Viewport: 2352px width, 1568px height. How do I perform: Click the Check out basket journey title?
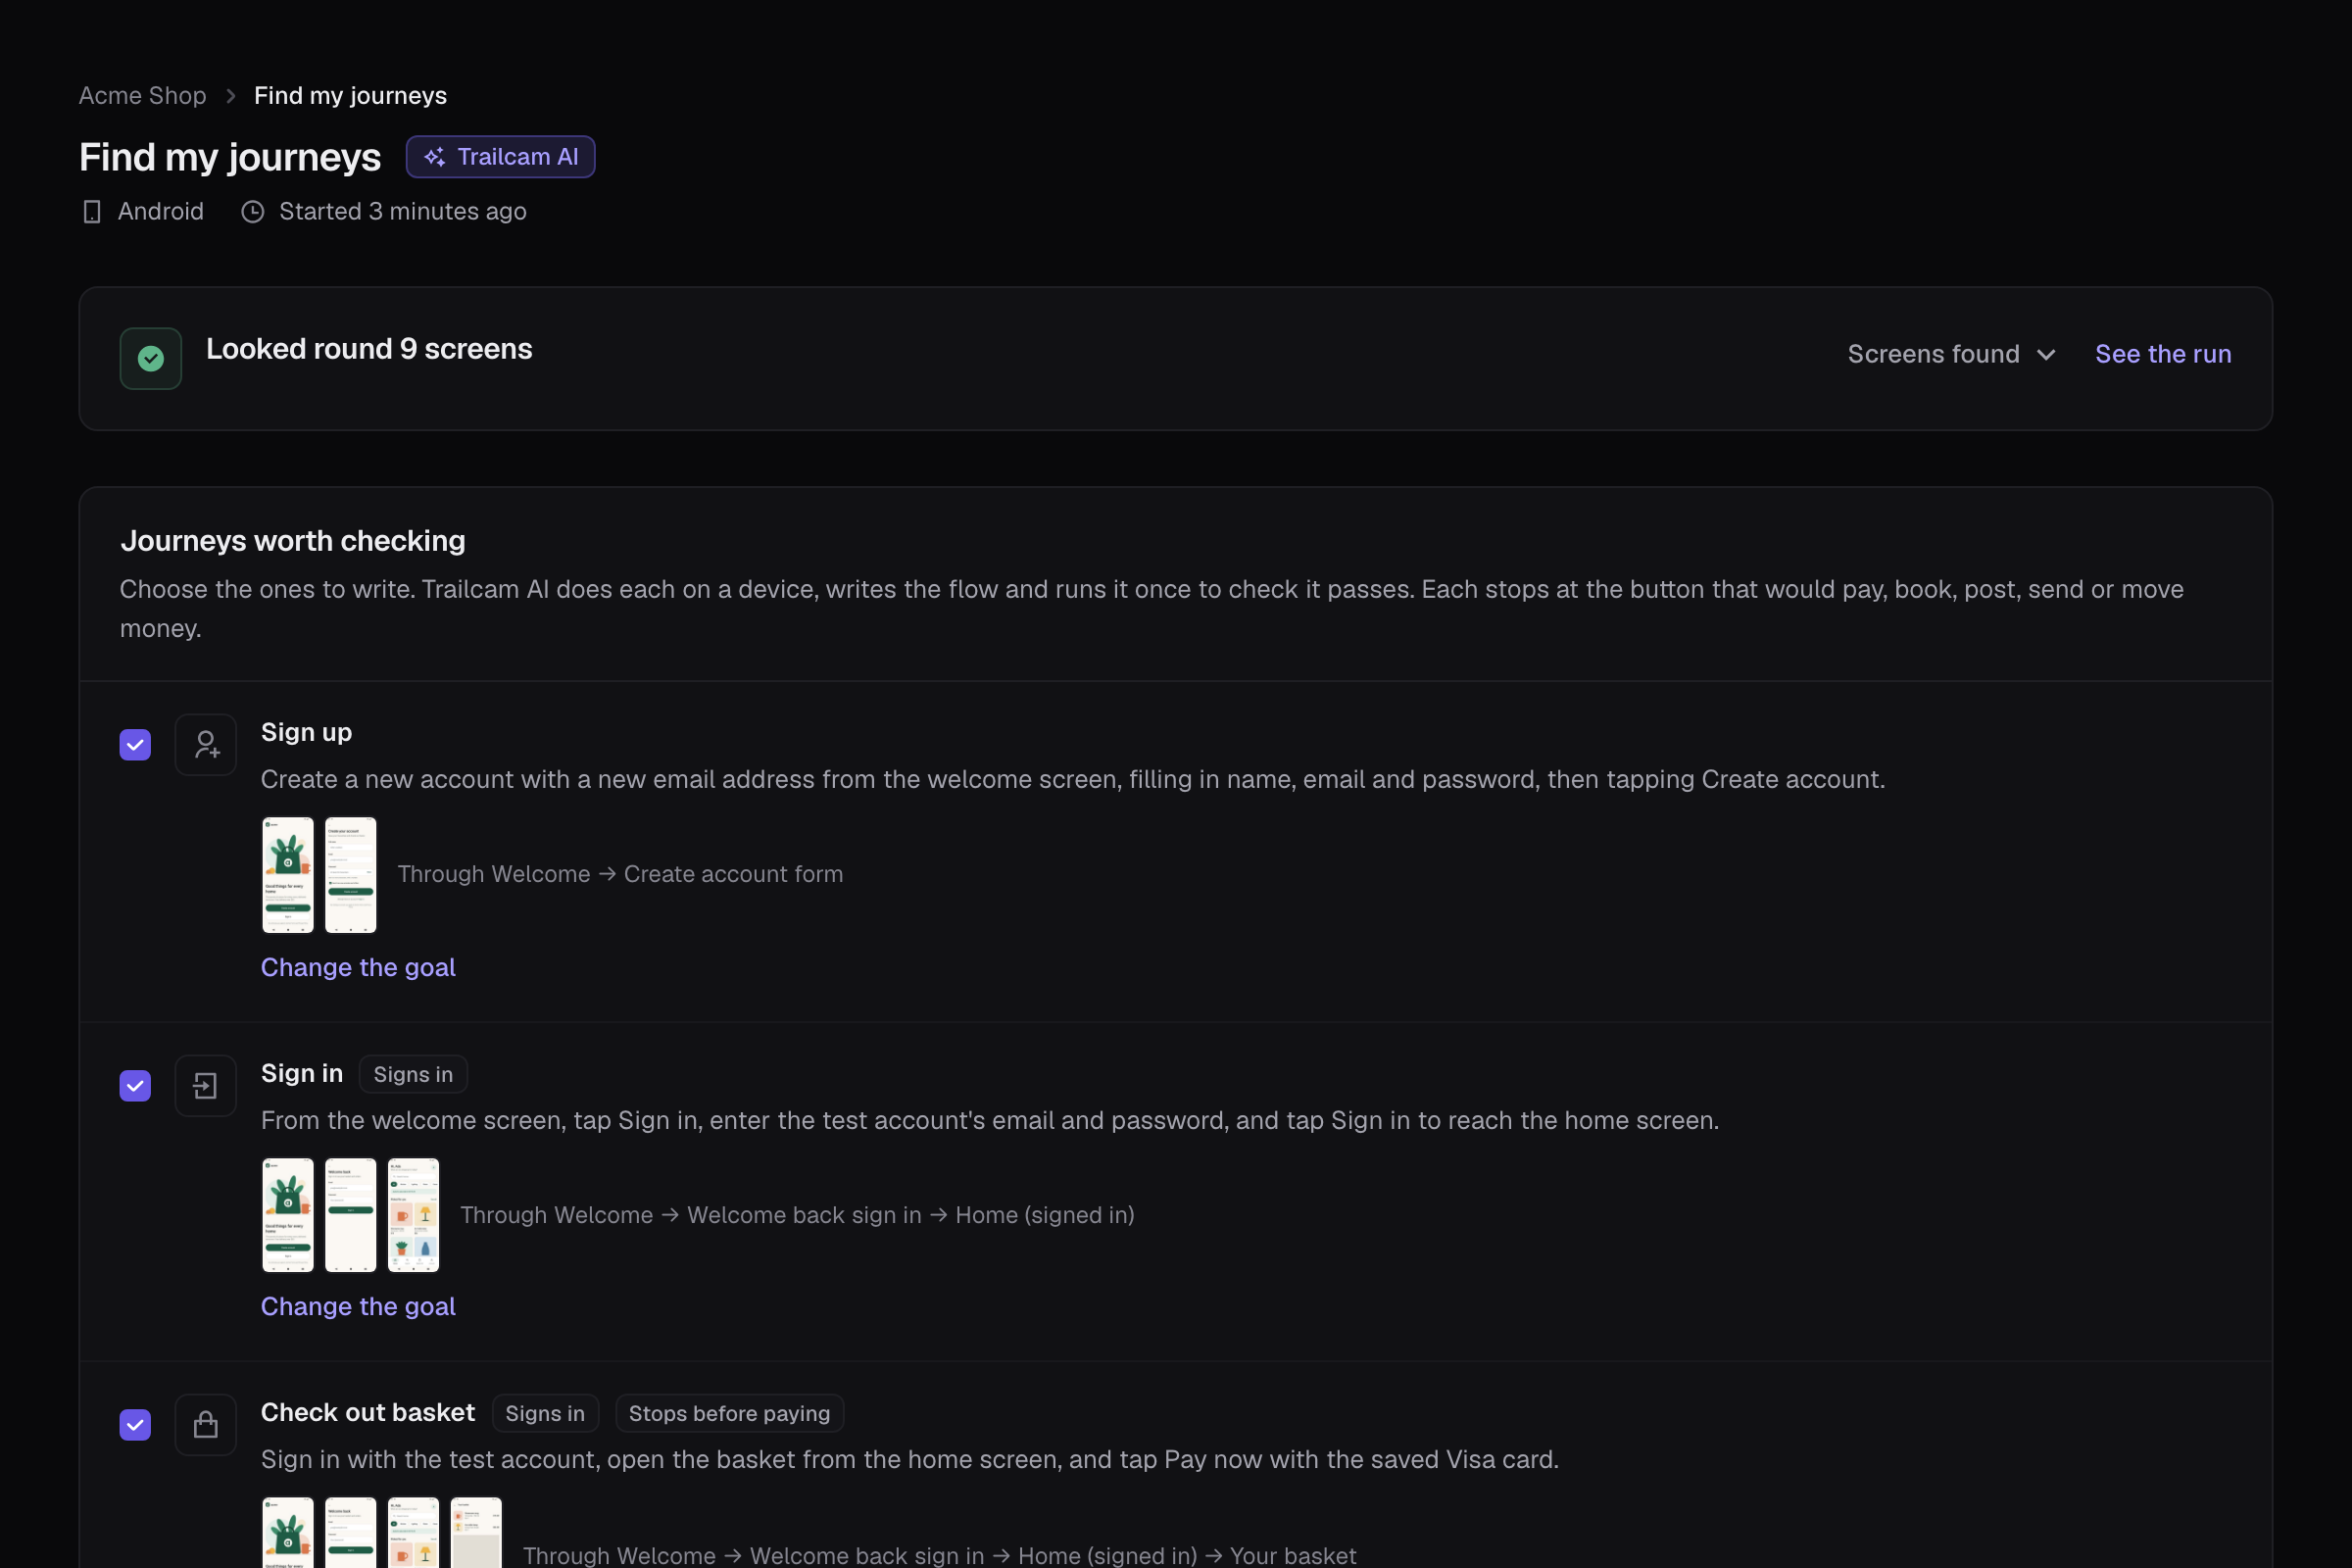[368, 1412]
